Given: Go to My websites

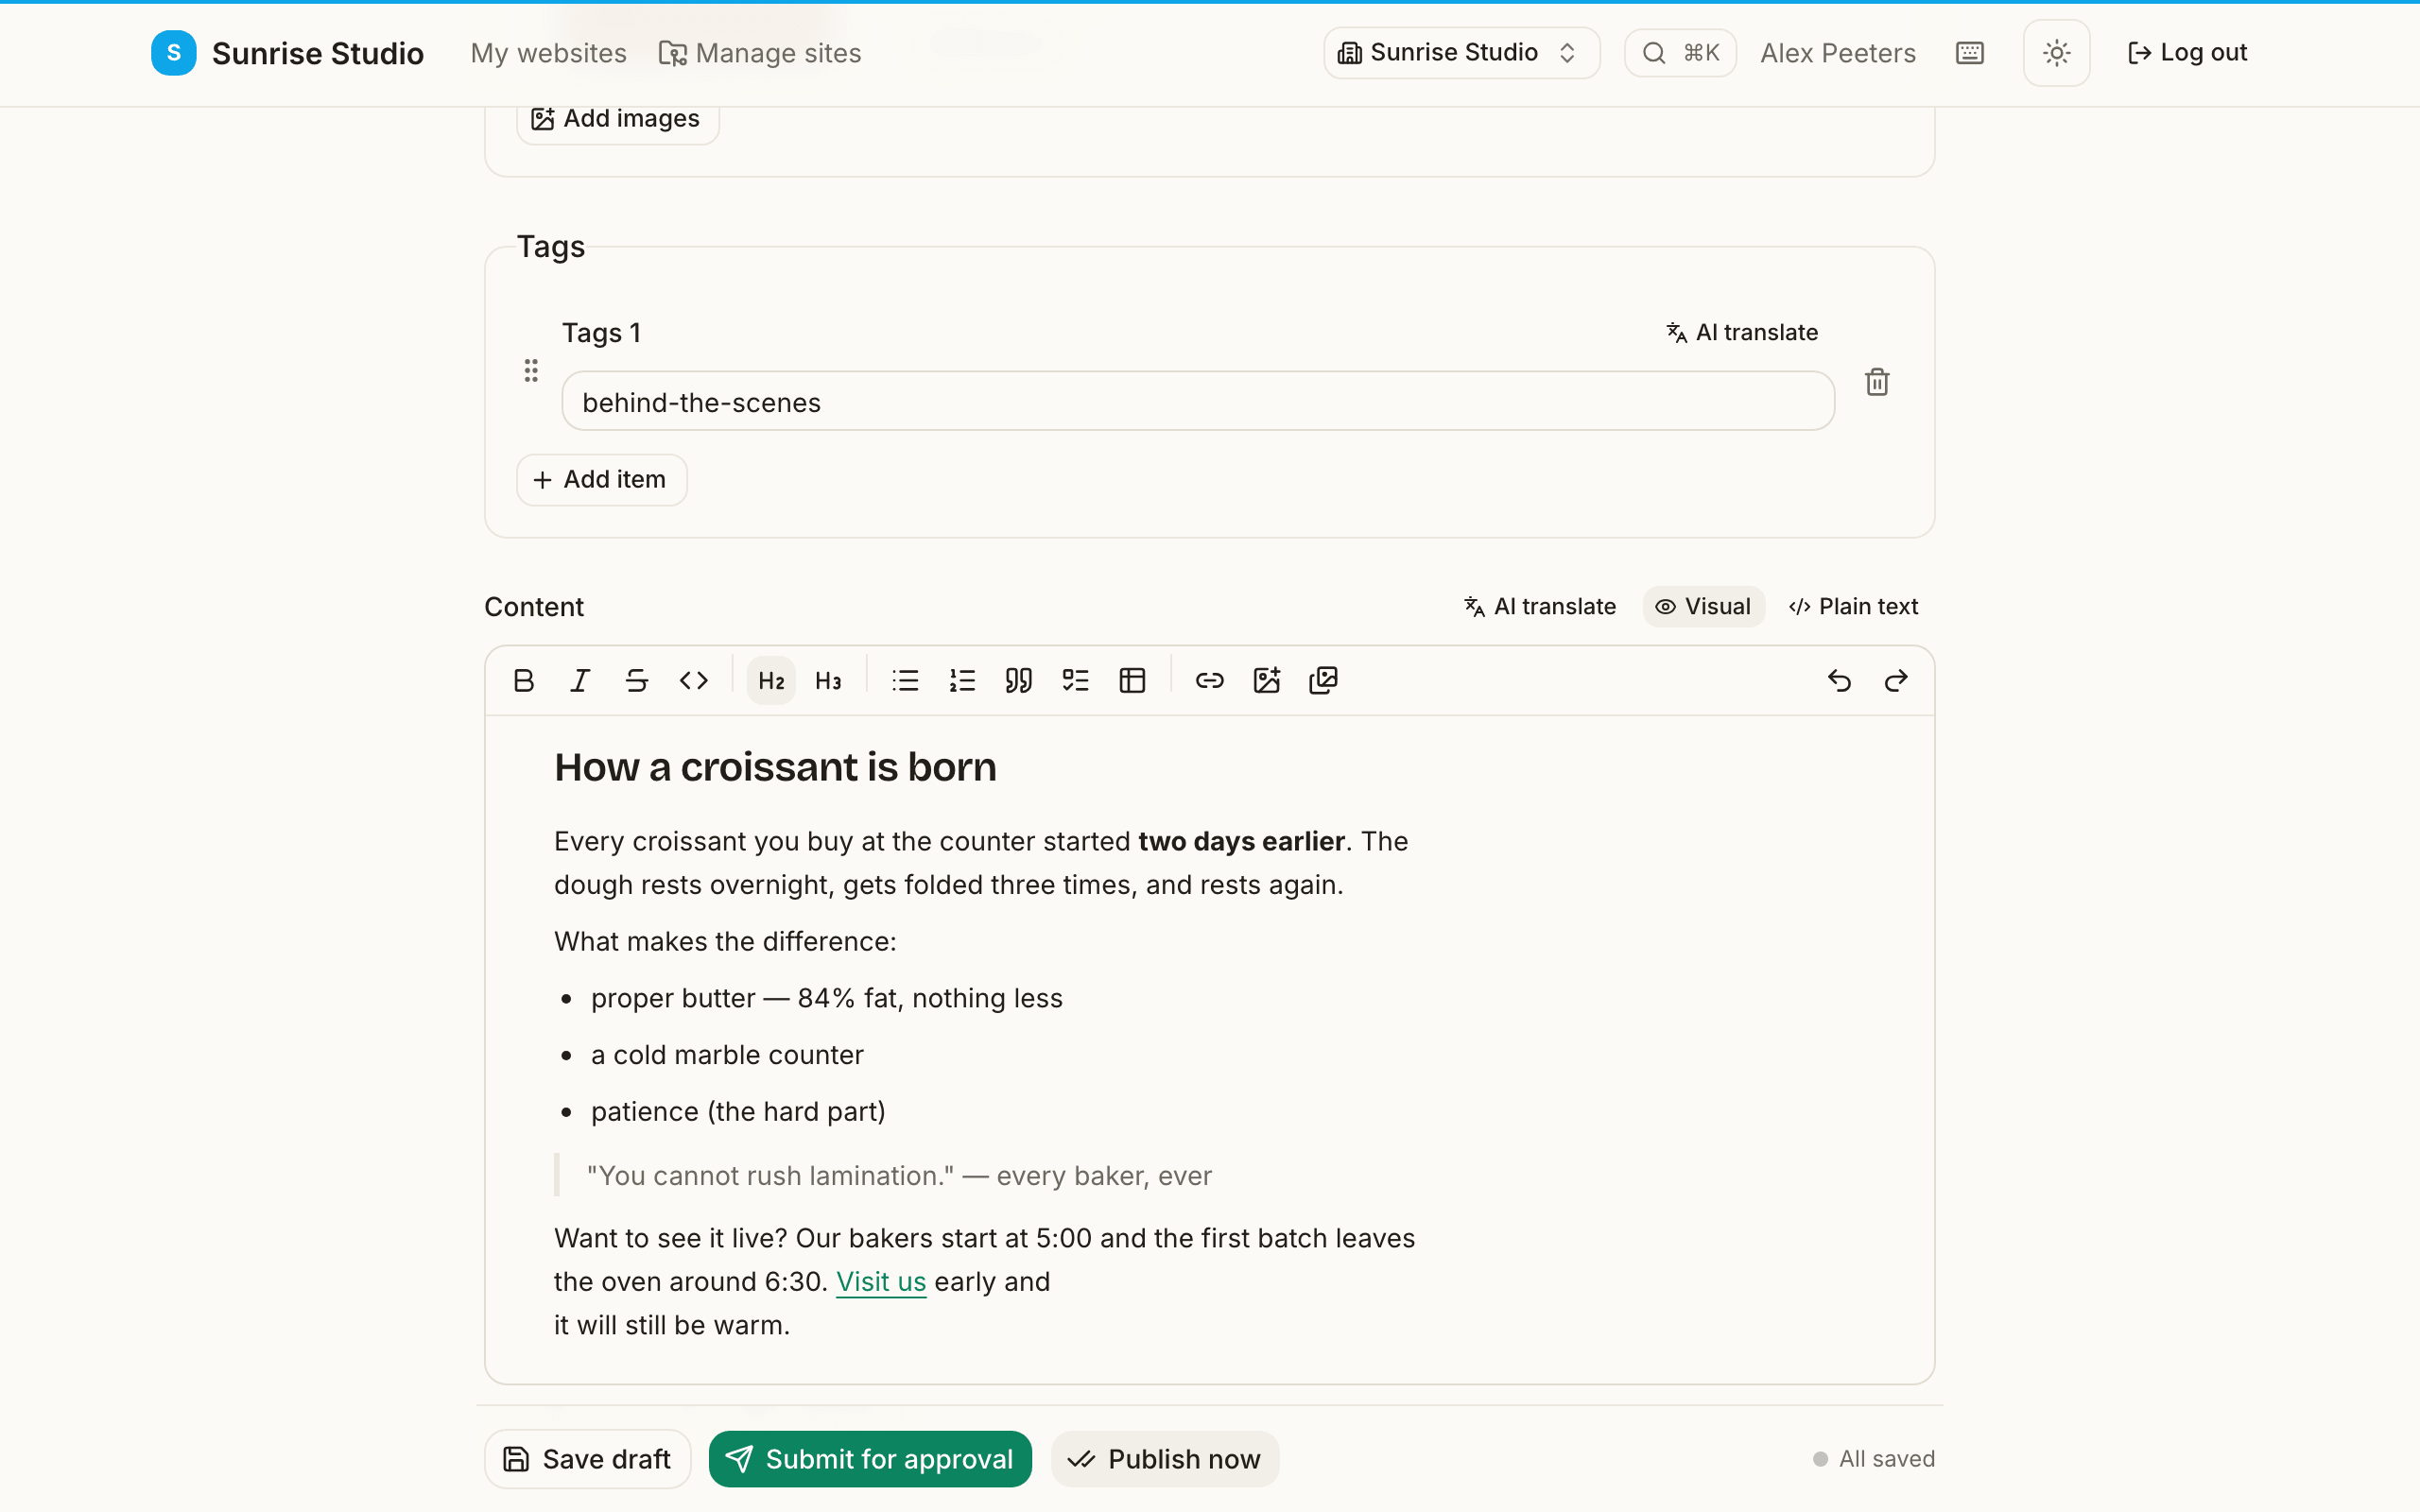Looking at the screenshot, I should 548,53.
